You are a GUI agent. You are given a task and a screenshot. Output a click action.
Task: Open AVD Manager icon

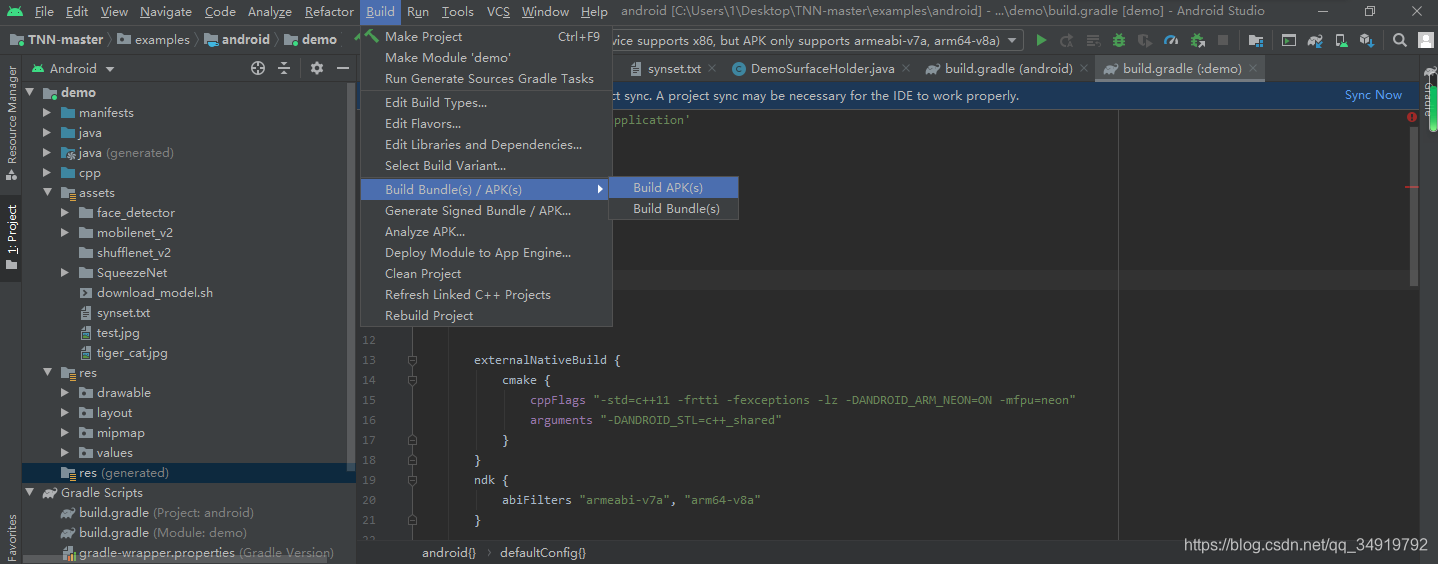tap(1341, 40)
